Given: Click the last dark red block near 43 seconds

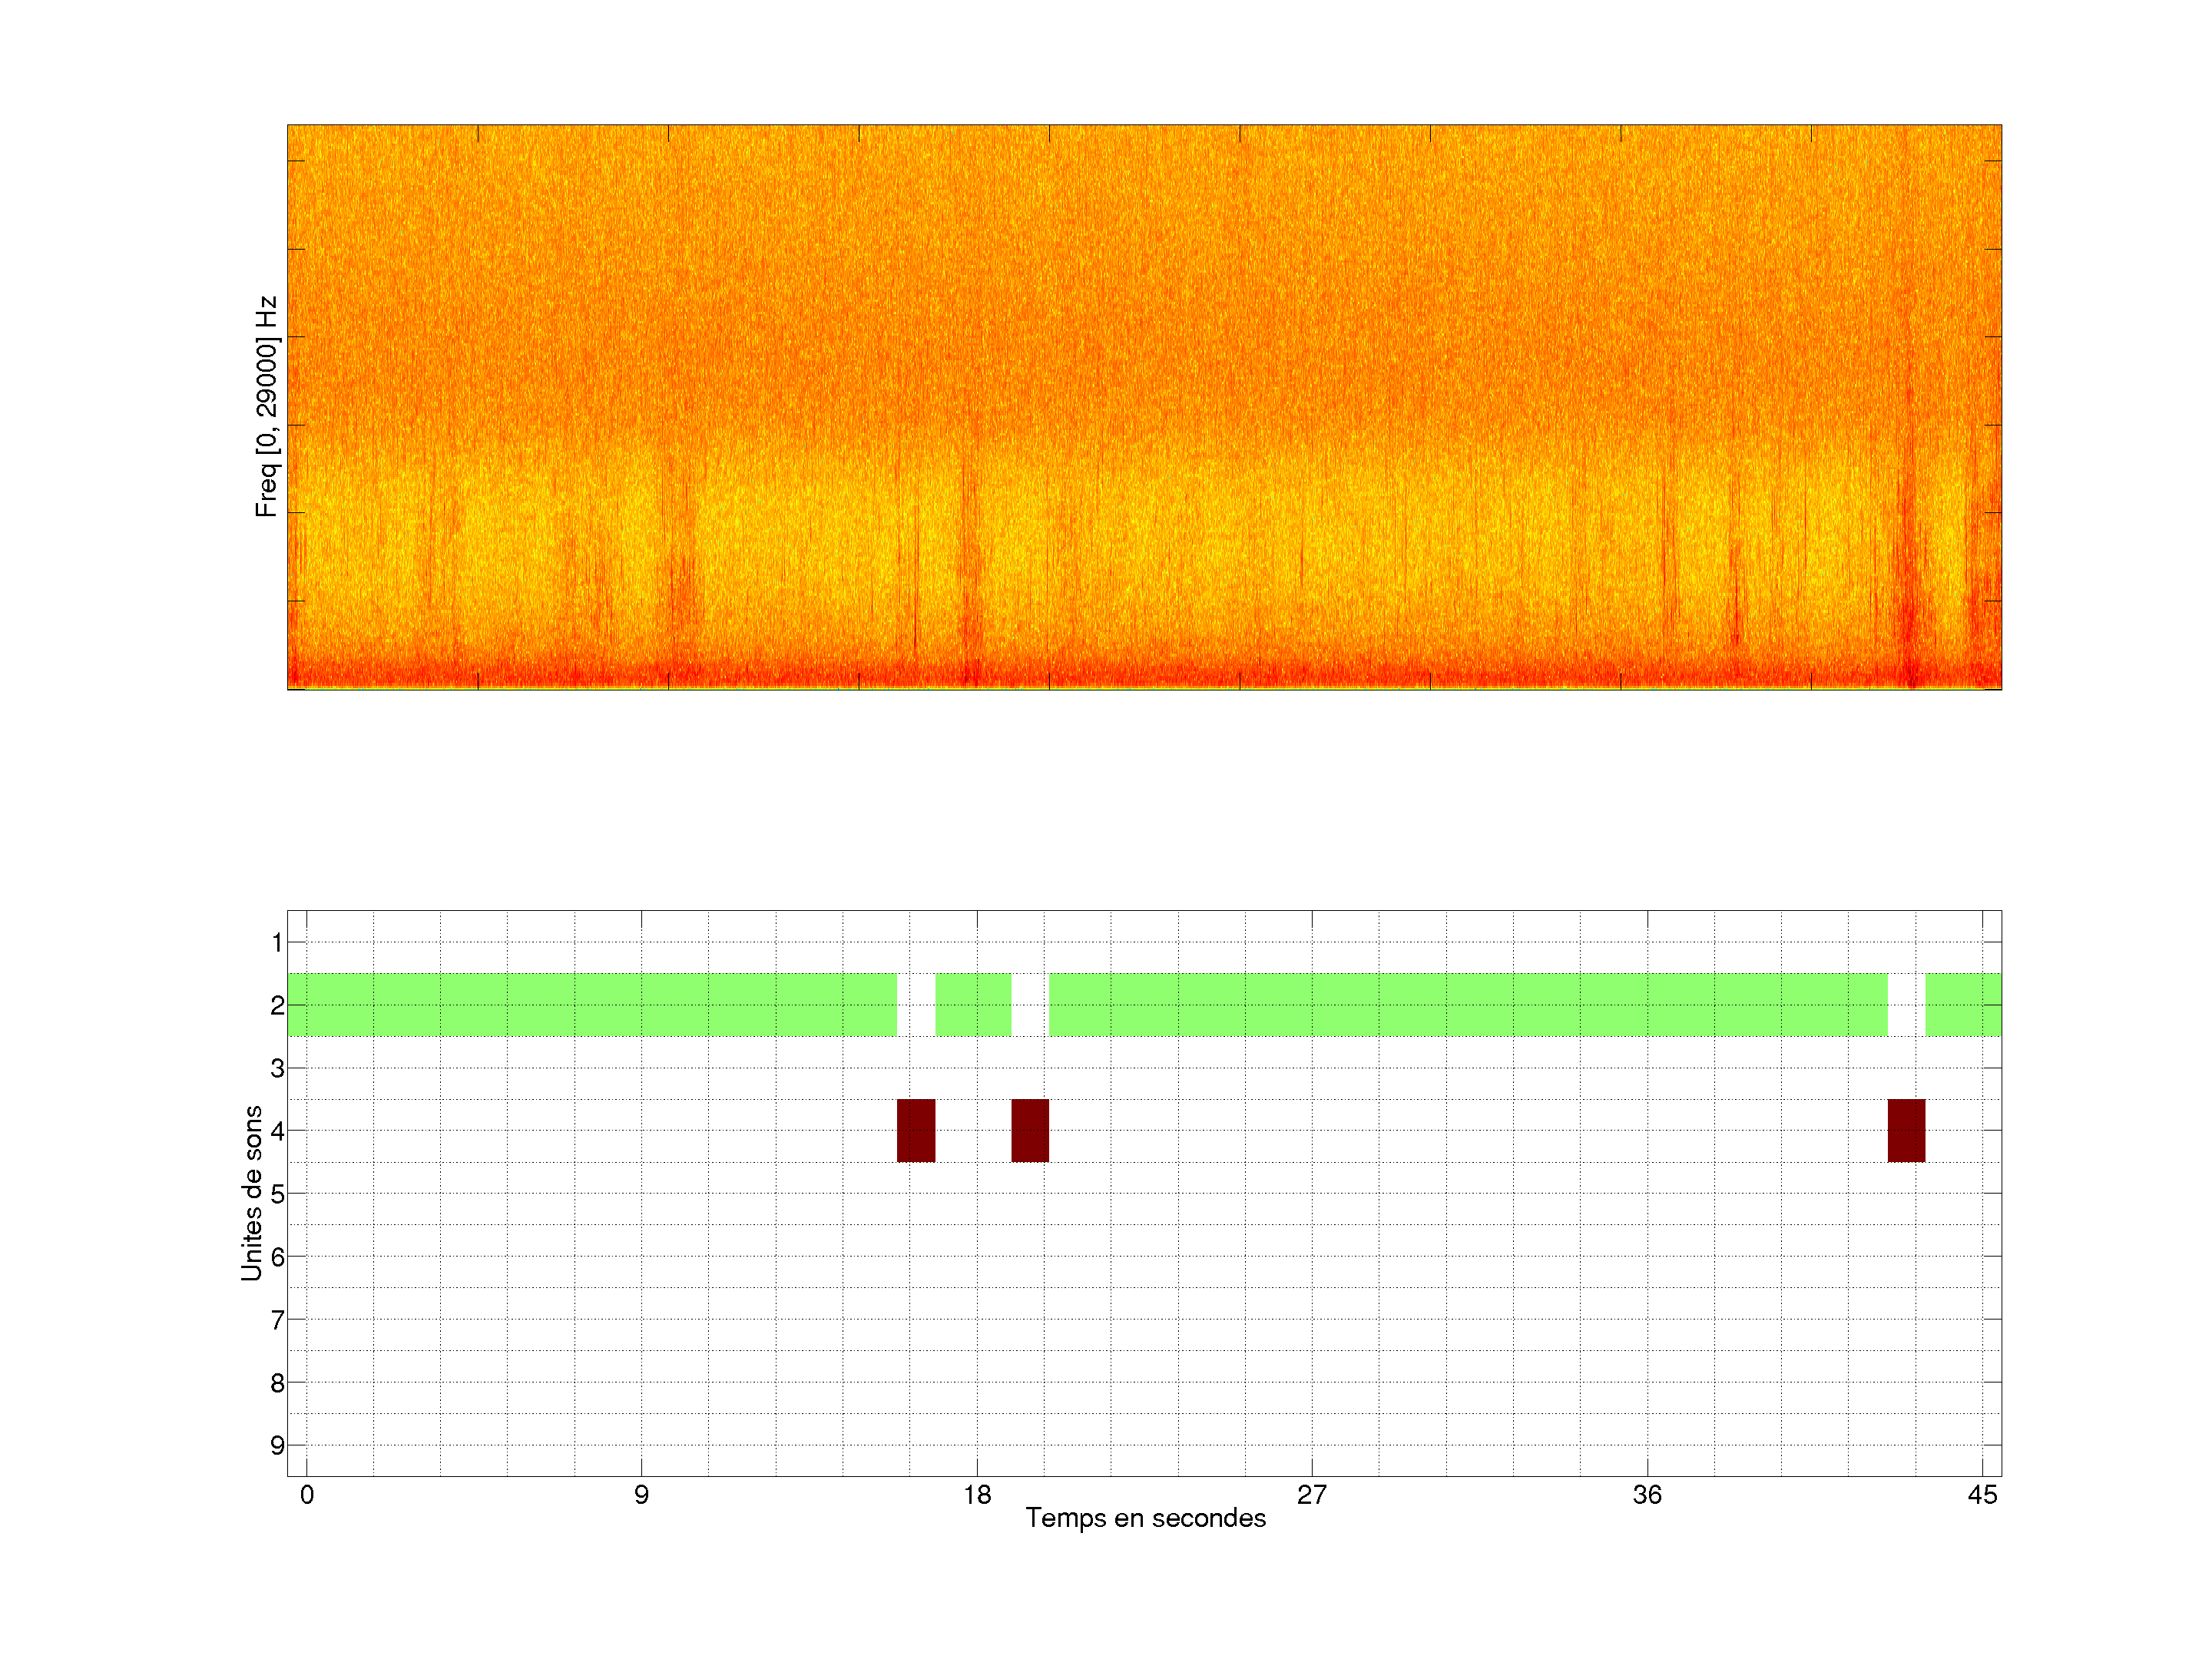Looking at the screenshot, I should [1906, 1130].
